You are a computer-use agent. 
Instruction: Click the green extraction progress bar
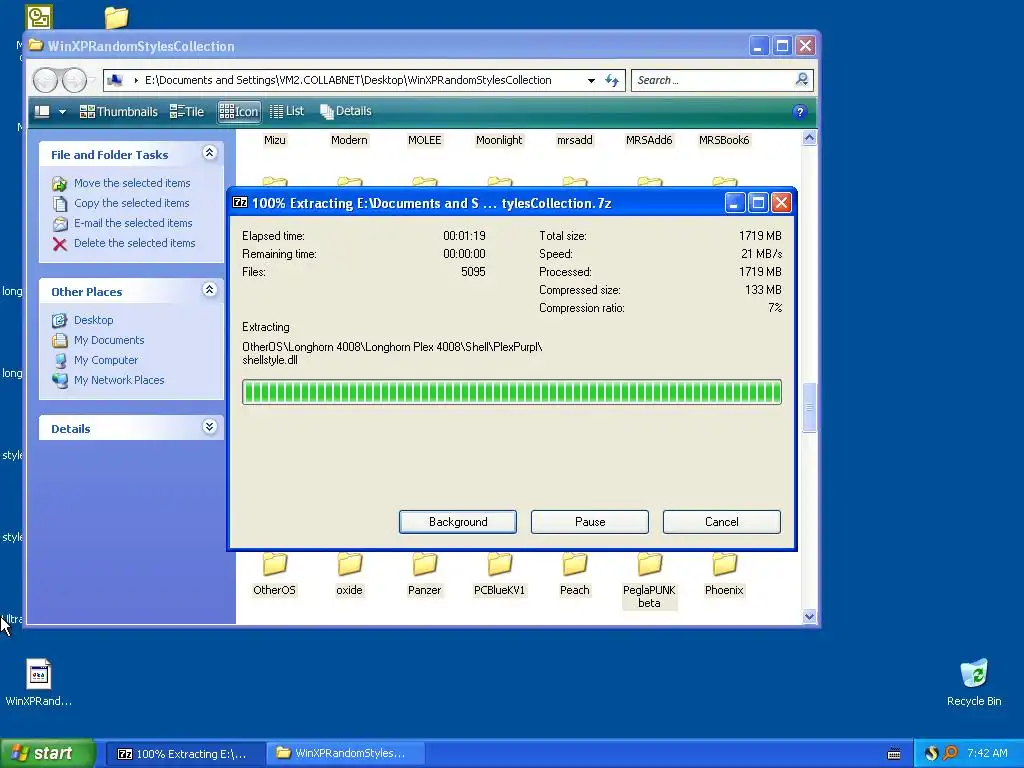(x=512, y=392)
